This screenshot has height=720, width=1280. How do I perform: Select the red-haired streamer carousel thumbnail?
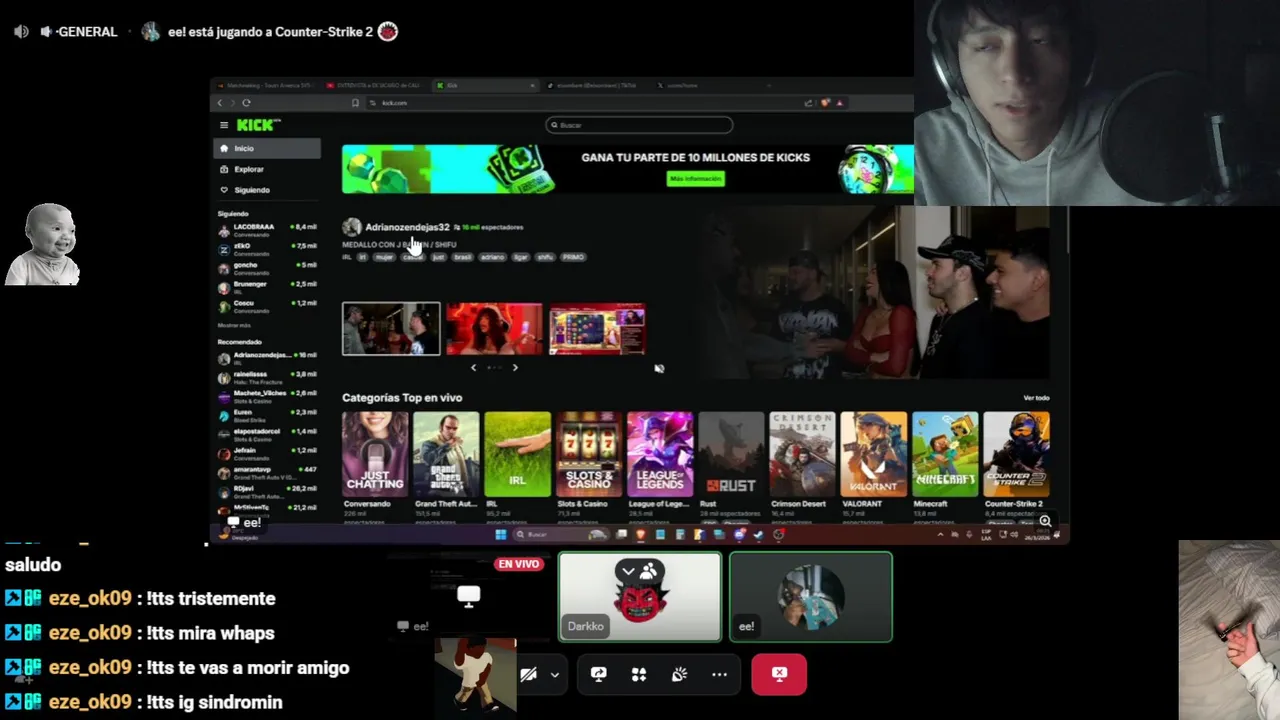point(494,329)
